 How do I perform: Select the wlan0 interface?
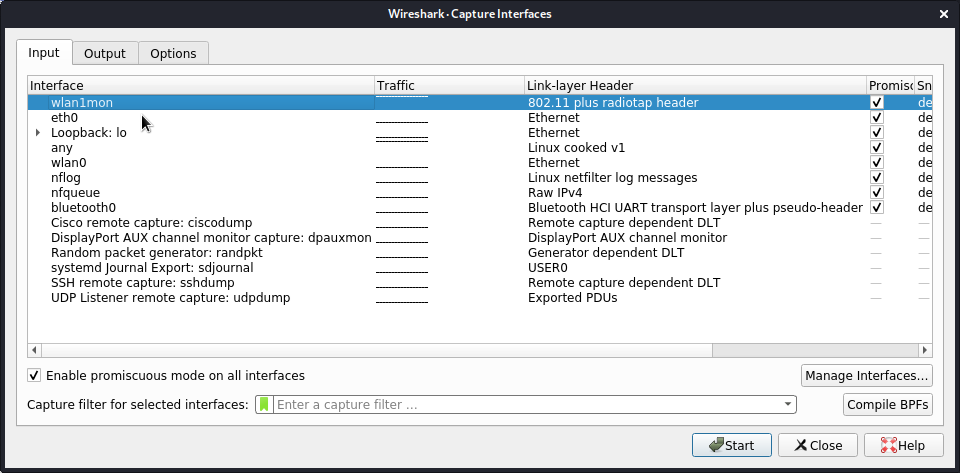(x=69, y=162)
